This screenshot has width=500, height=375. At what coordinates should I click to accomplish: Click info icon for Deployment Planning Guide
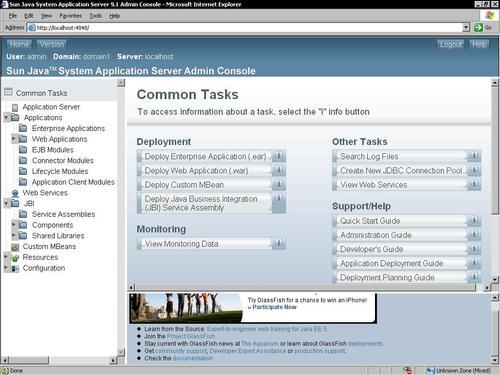474,277
